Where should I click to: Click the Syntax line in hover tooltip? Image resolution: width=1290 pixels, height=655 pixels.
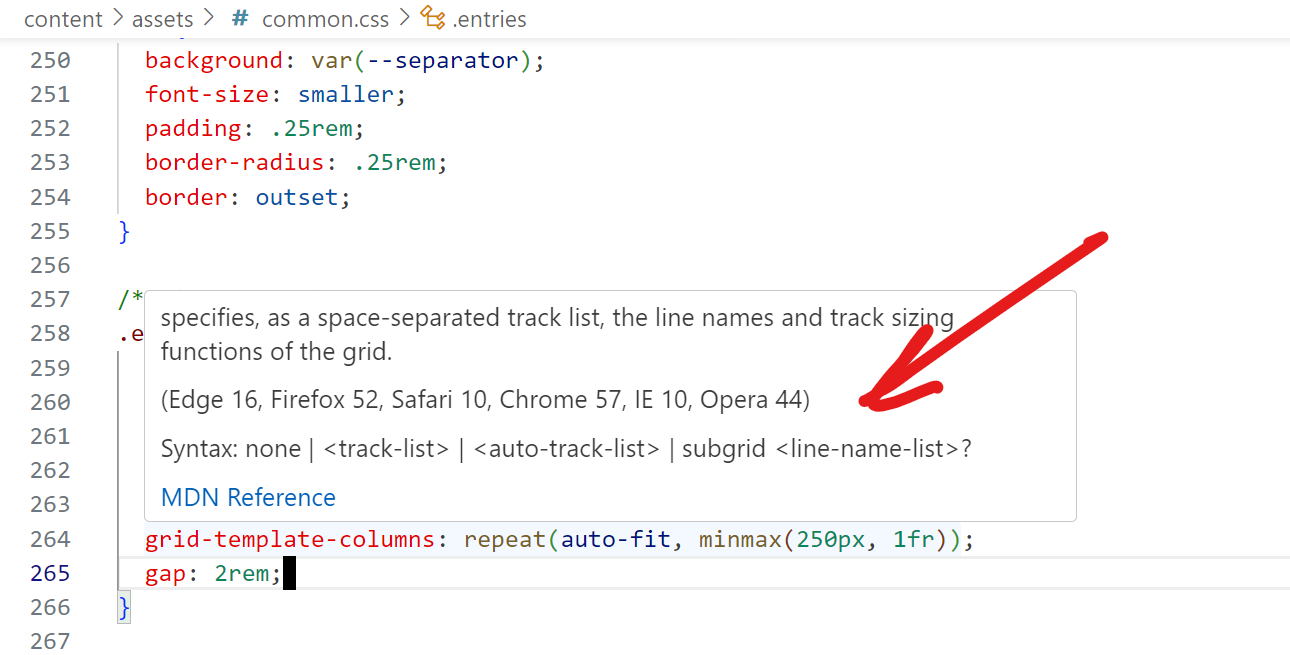pyautogui.click(x=566, y=449)
